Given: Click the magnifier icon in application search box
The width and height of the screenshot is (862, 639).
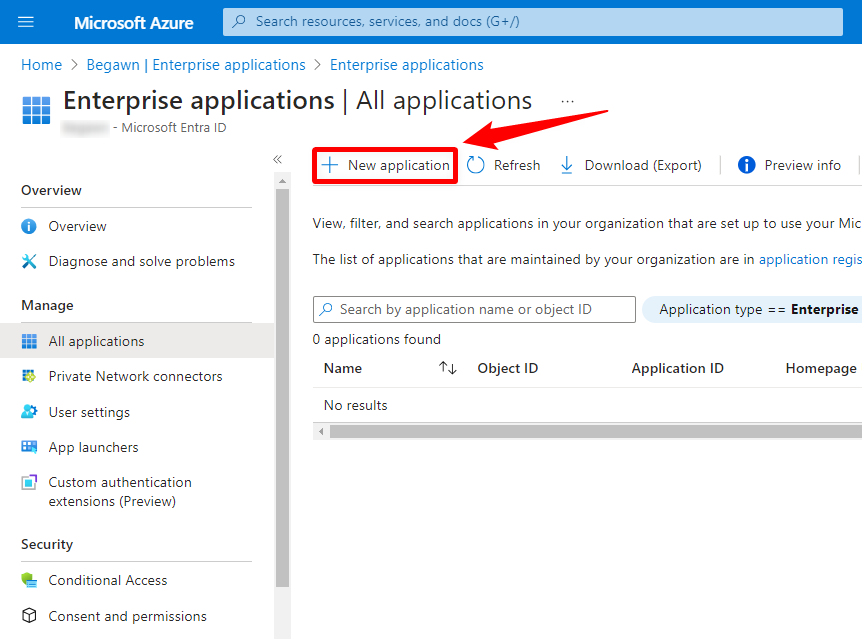Looking at the screenshot, I should [x=326, y=309].
